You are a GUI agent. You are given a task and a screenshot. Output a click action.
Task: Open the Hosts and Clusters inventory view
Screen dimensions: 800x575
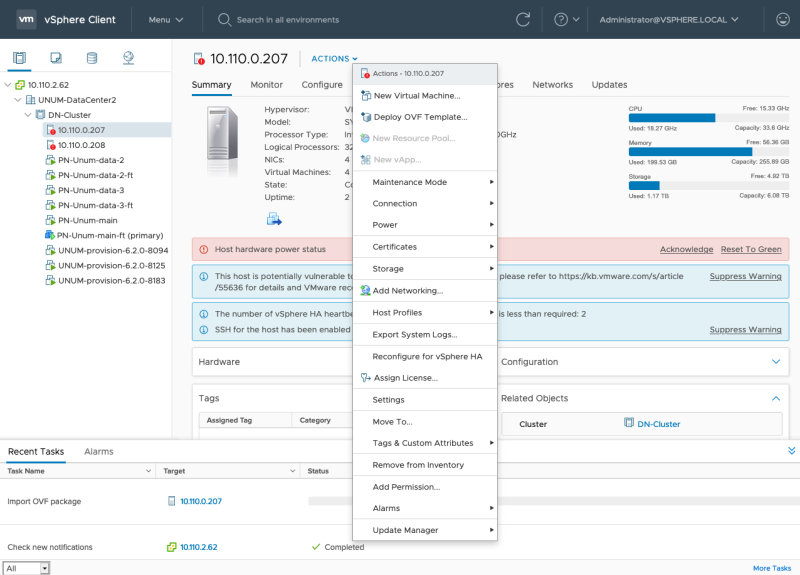point(19,58)
